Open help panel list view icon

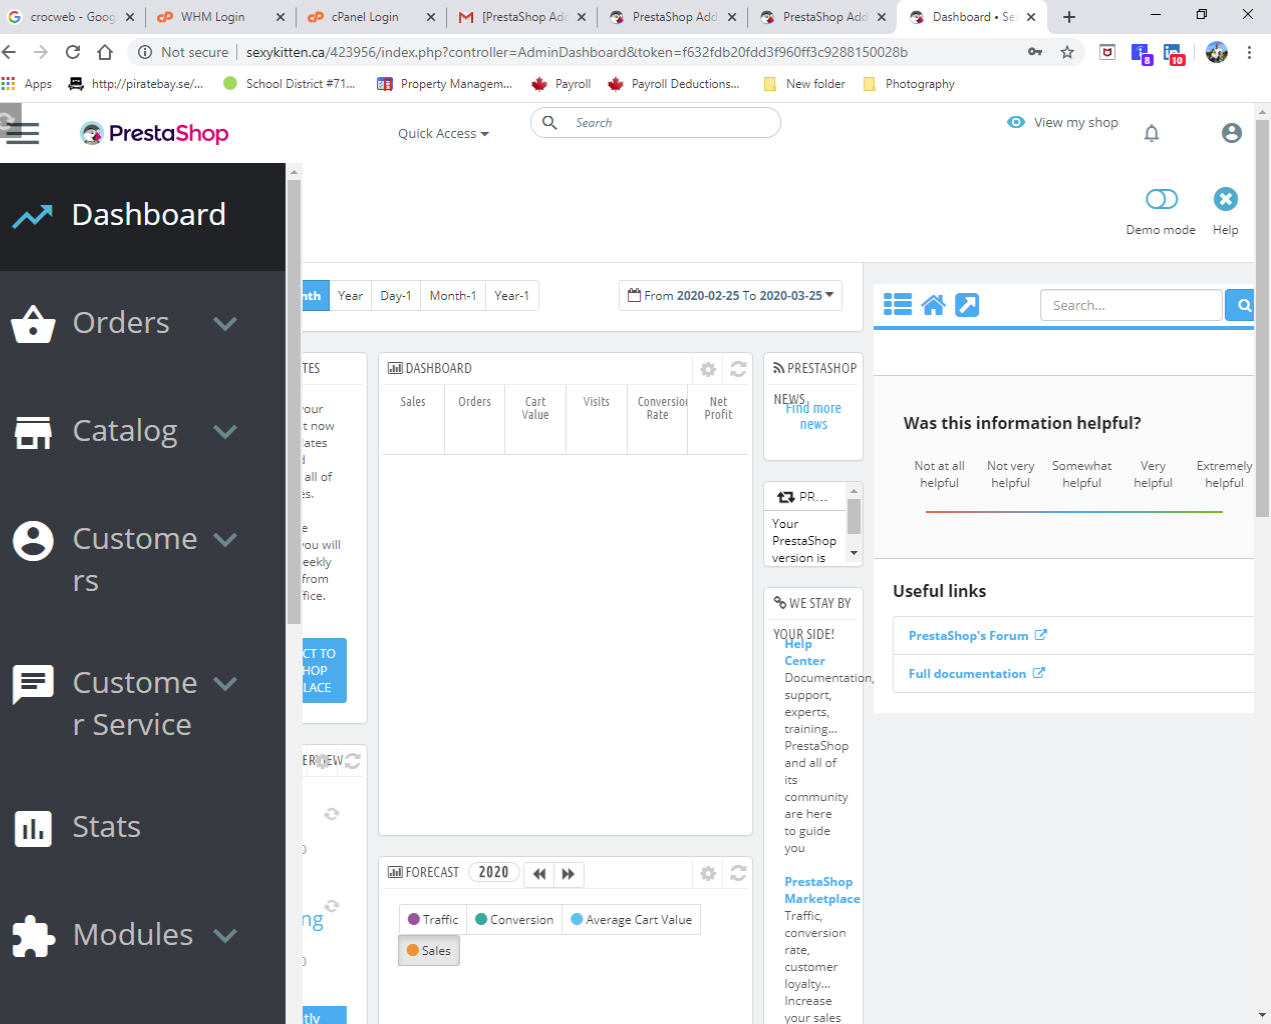898,305
